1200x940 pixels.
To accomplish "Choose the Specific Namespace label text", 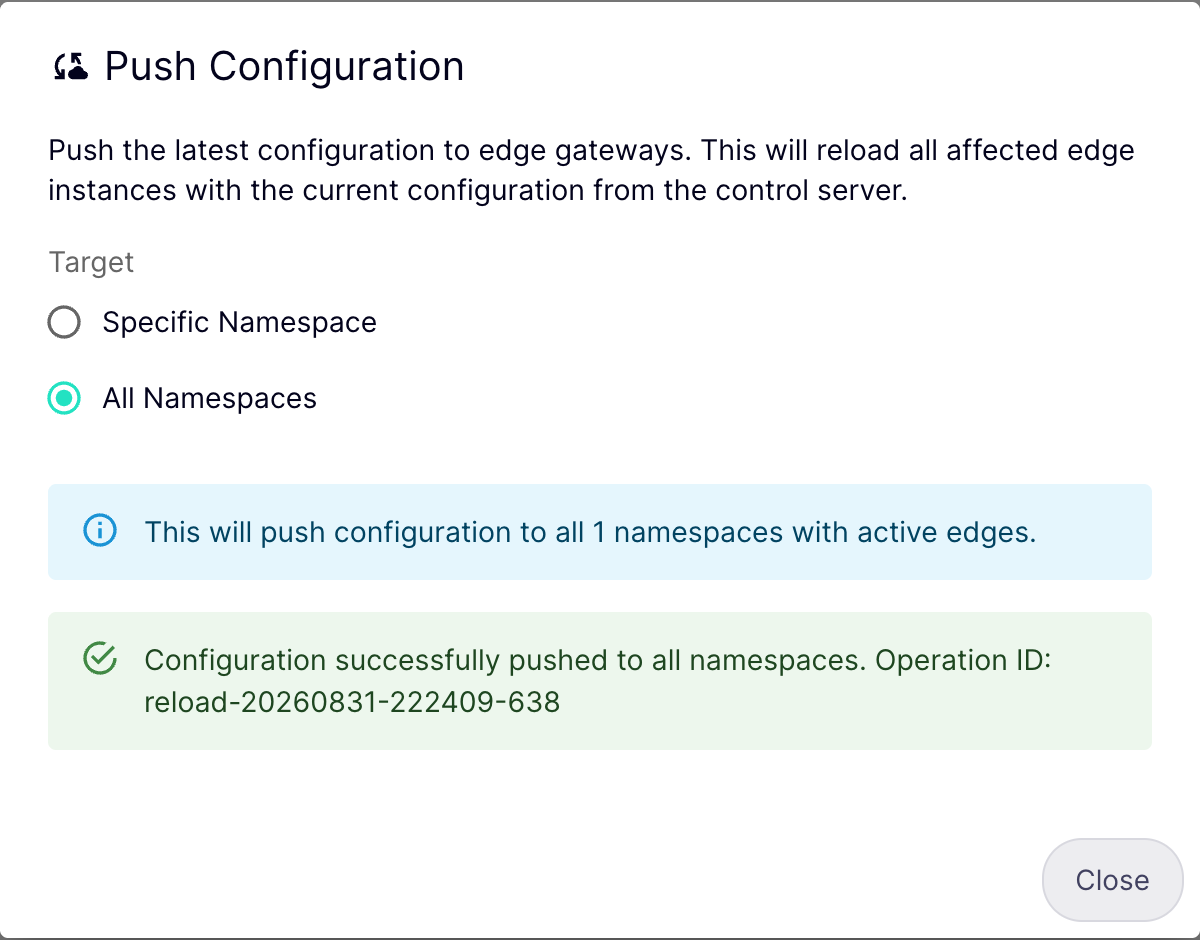I will click(240, 322).
